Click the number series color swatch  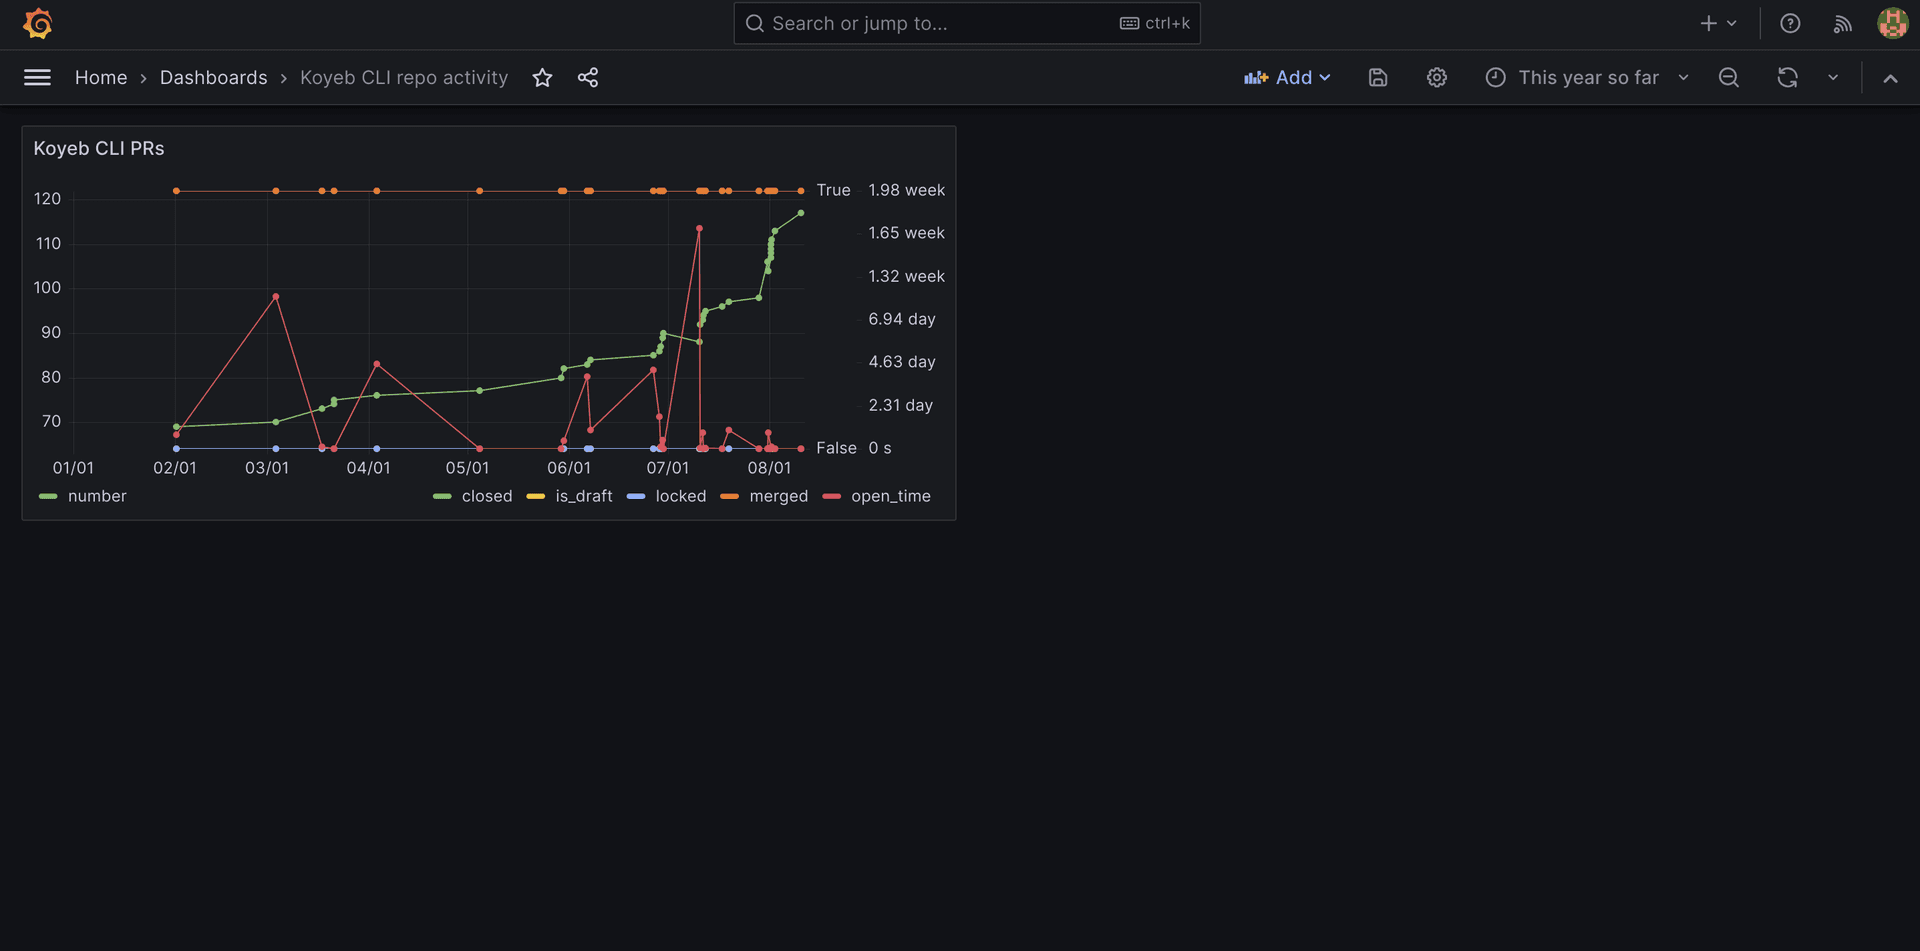click(x=48, y=496)
